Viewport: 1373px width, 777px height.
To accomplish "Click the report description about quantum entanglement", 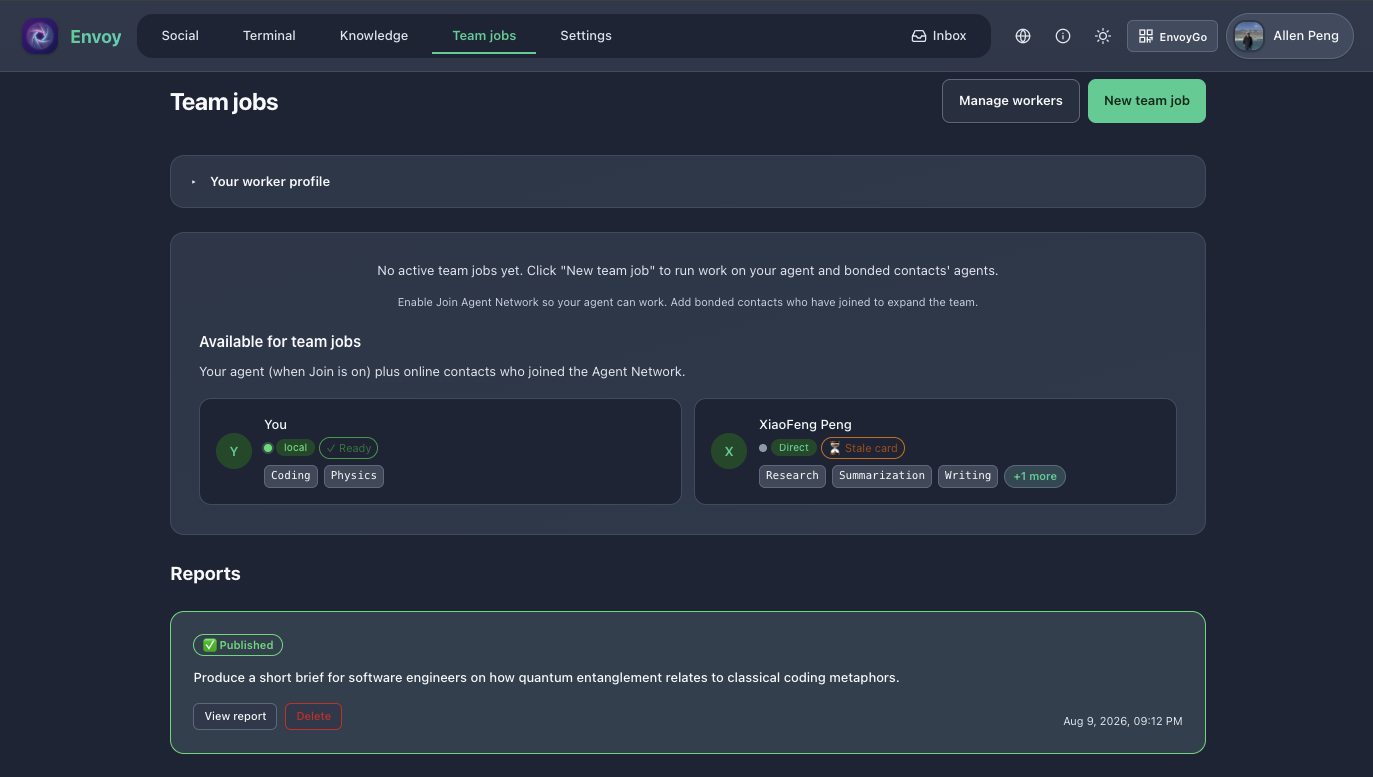I will (x=546, y=677).
